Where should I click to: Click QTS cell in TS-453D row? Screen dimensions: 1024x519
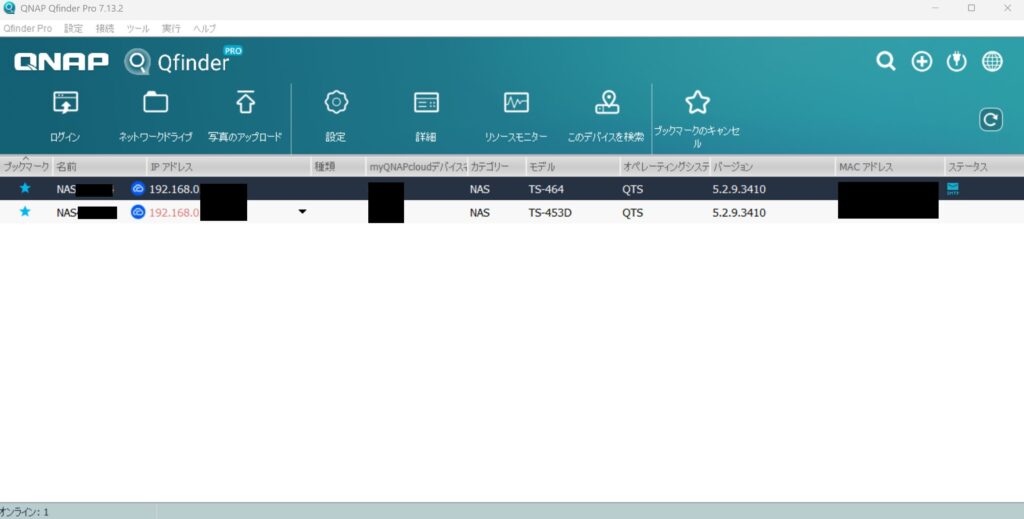632,213
